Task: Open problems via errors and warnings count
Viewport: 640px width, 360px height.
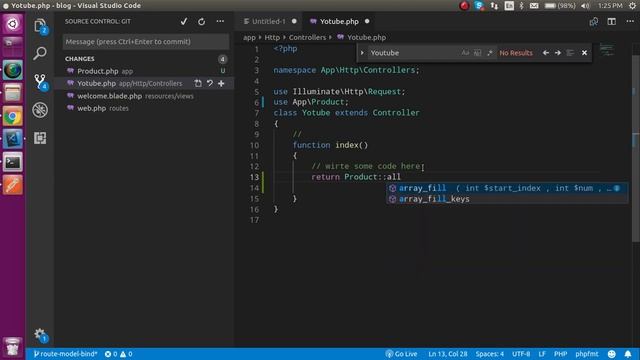Action: pos(118,354)
